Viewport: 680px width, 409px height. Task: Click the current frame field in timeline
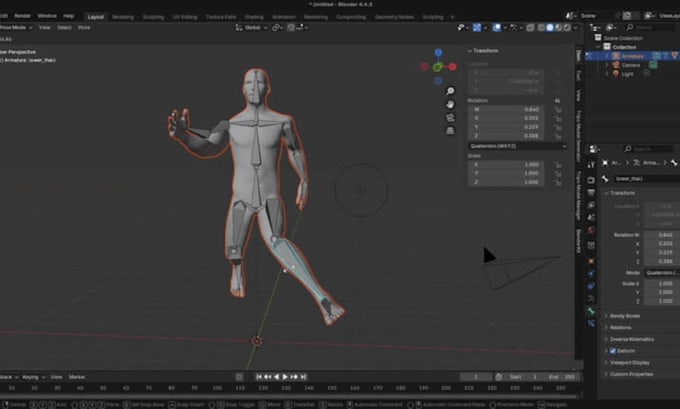[476, 377]
